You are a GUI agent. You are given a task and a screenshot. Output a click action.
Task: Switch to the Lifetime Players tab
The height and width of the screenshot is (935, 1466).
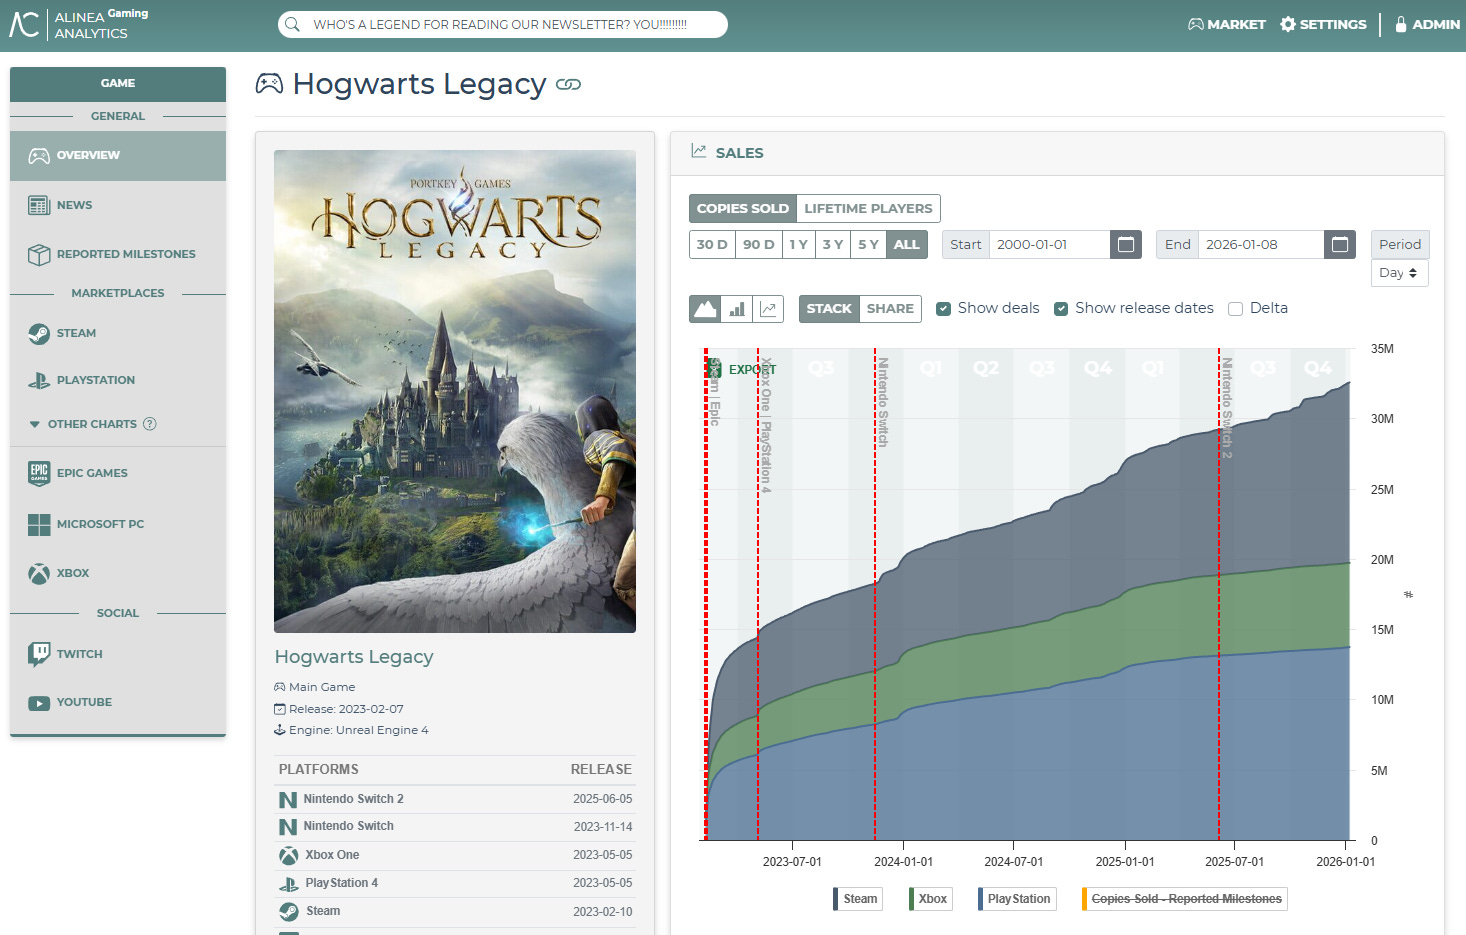(868, 208)
